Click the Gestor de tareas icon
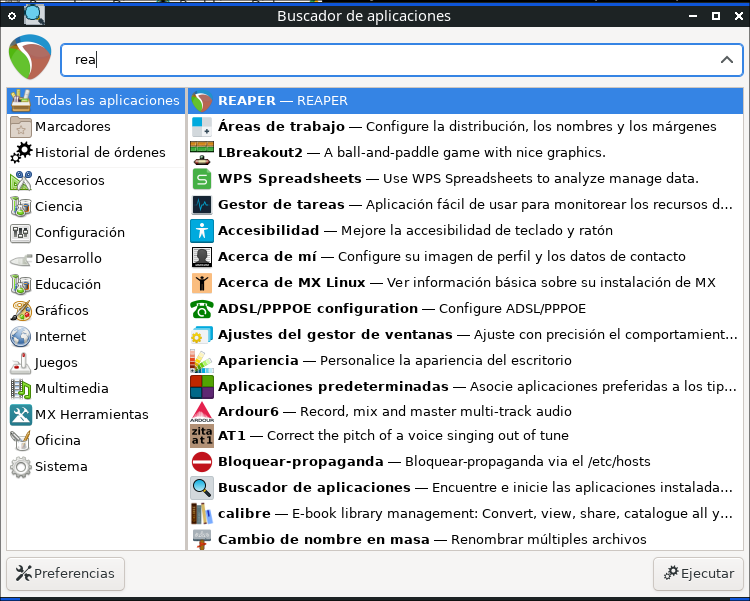 point(201,205)
